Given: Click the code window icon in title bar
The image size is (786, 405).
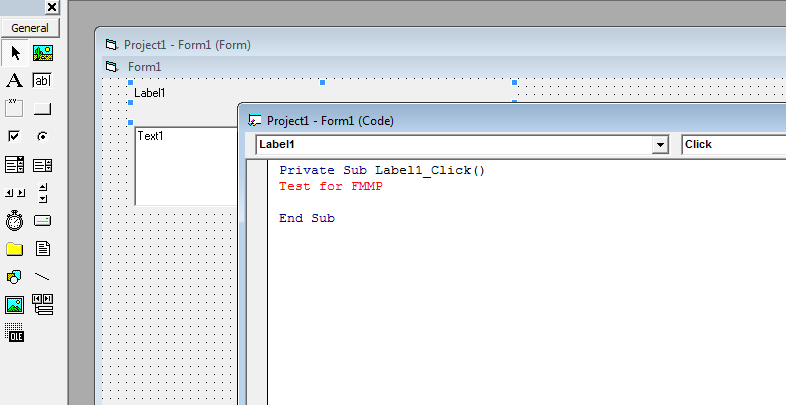Looking at the screenshot, I should [255, 121].
